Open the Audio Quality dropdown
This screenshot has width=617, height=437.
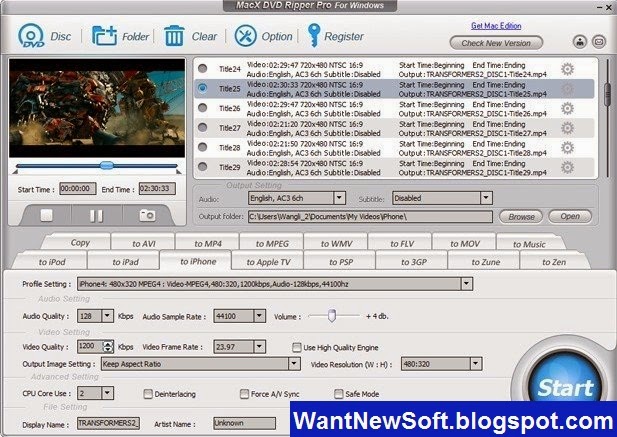click(x=107, y=316)
